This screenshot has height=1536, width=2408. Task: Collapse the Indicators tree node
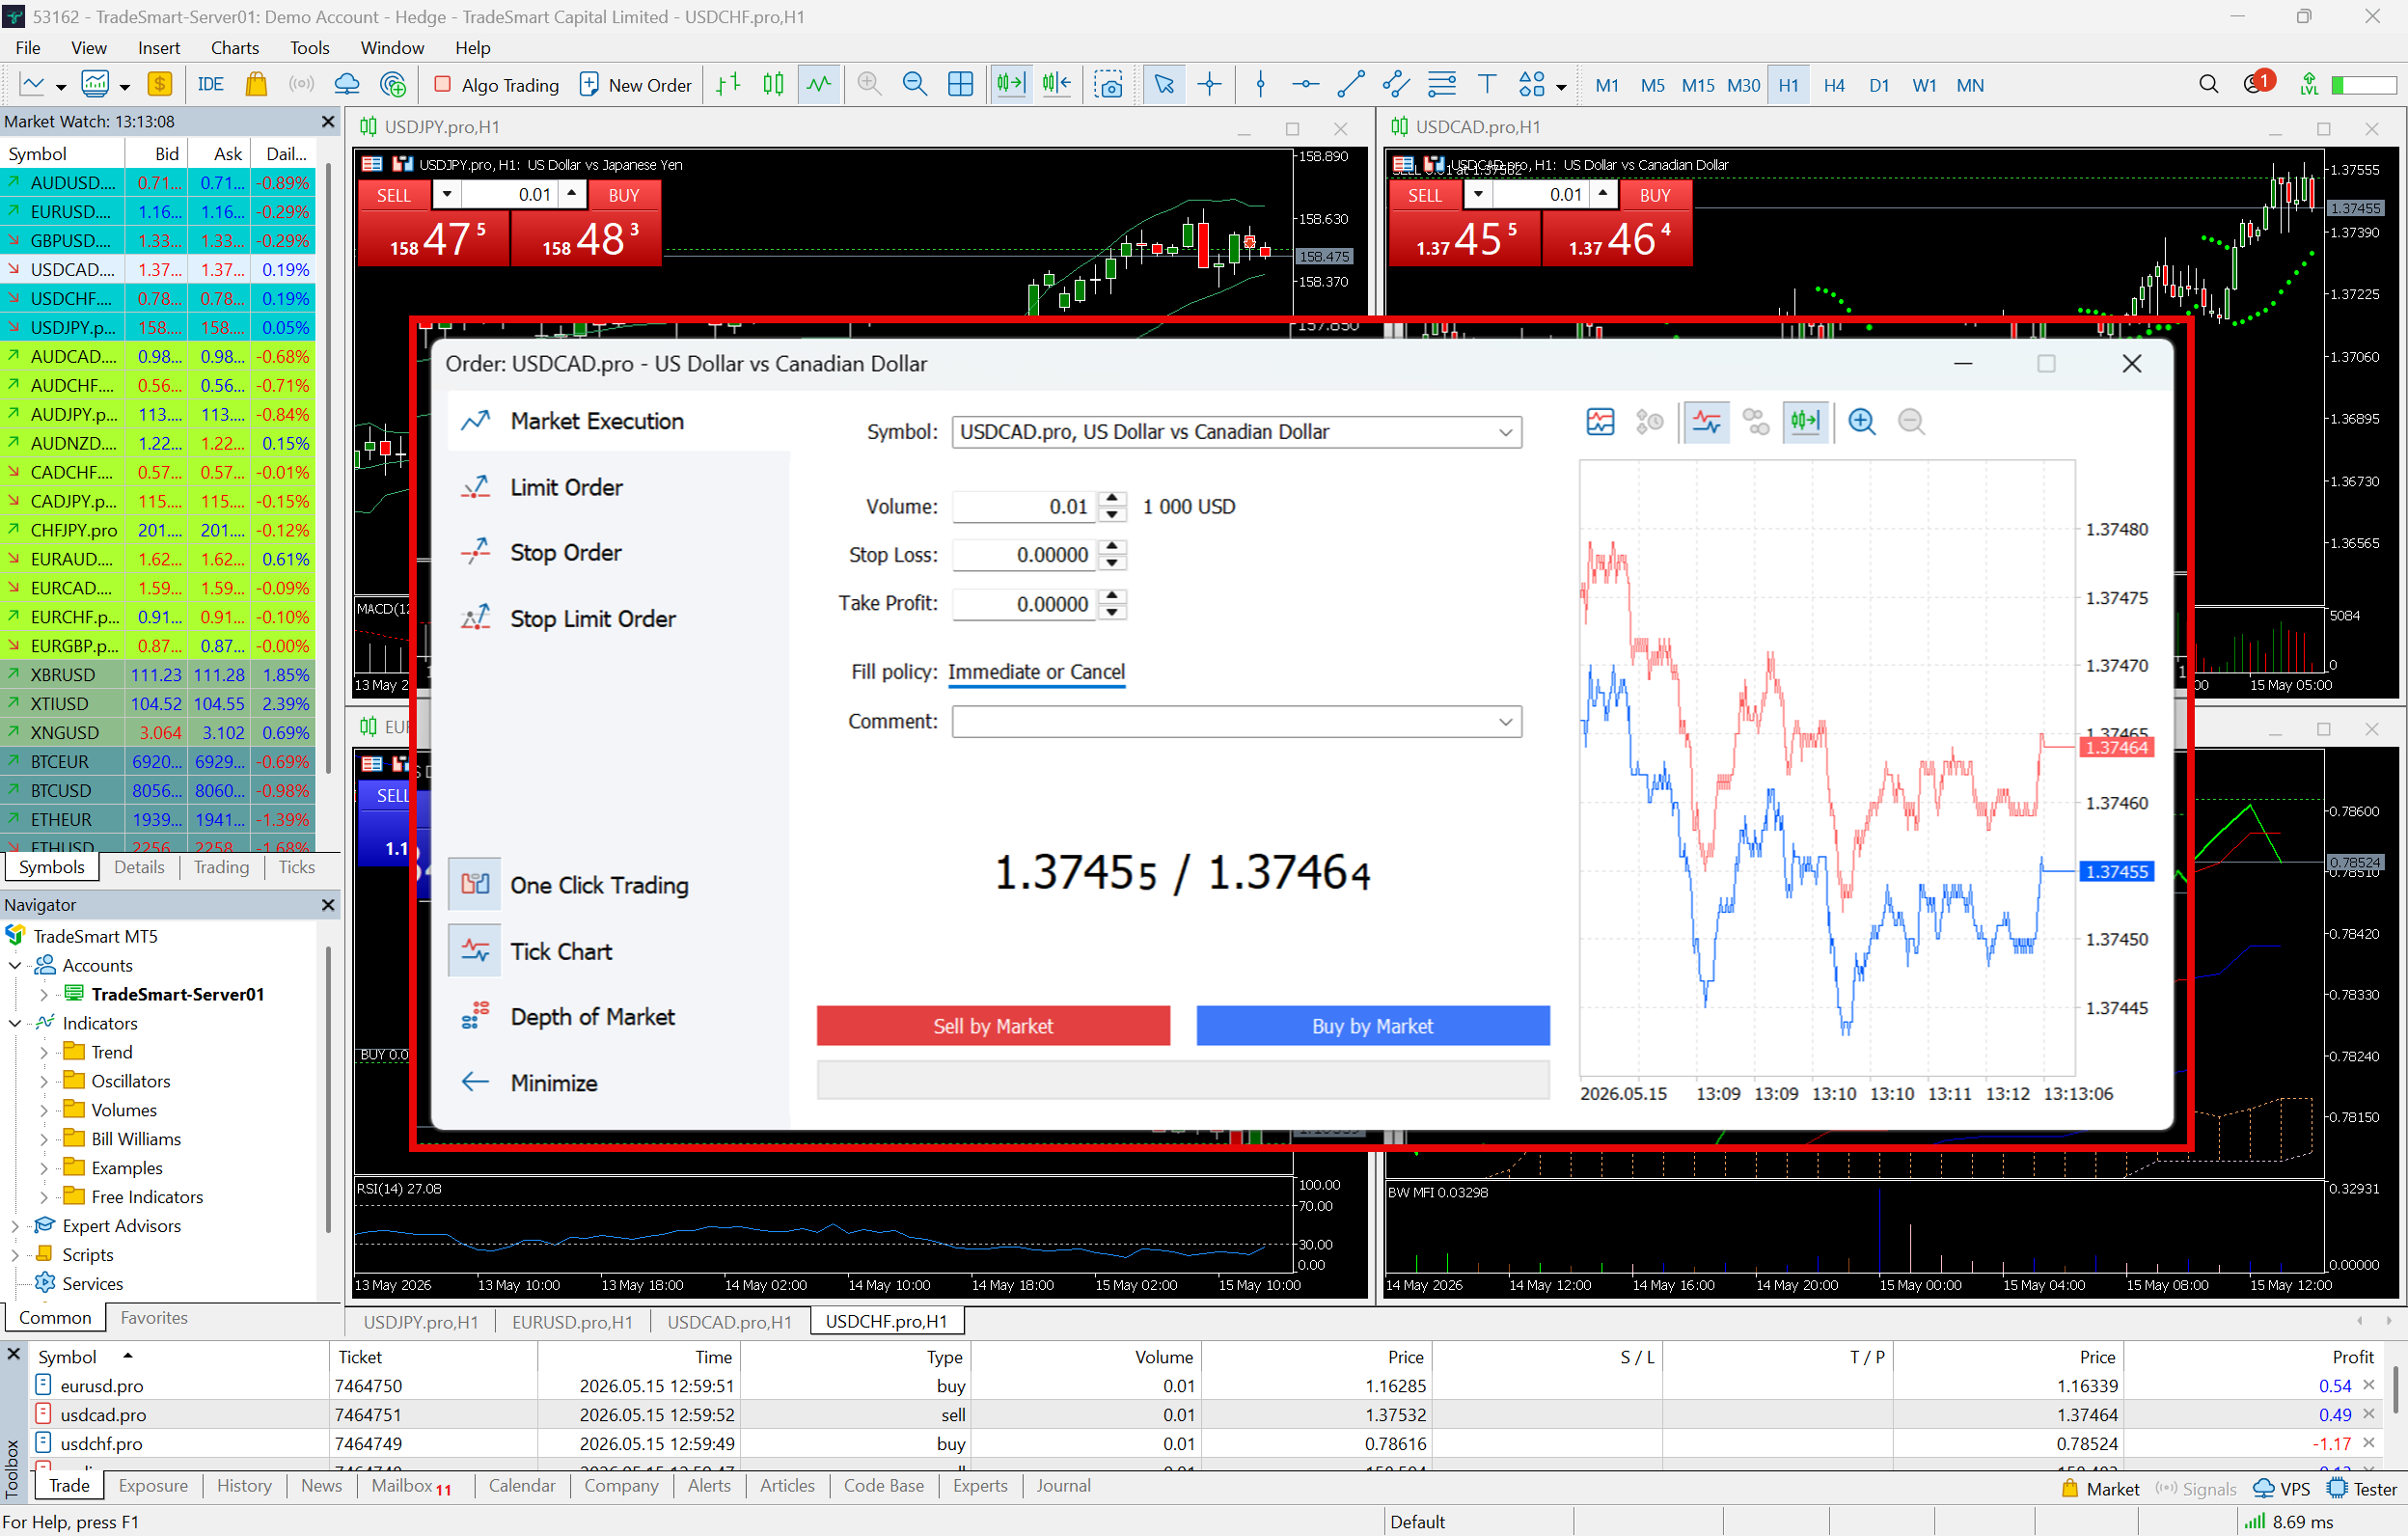coord(15,1023)
